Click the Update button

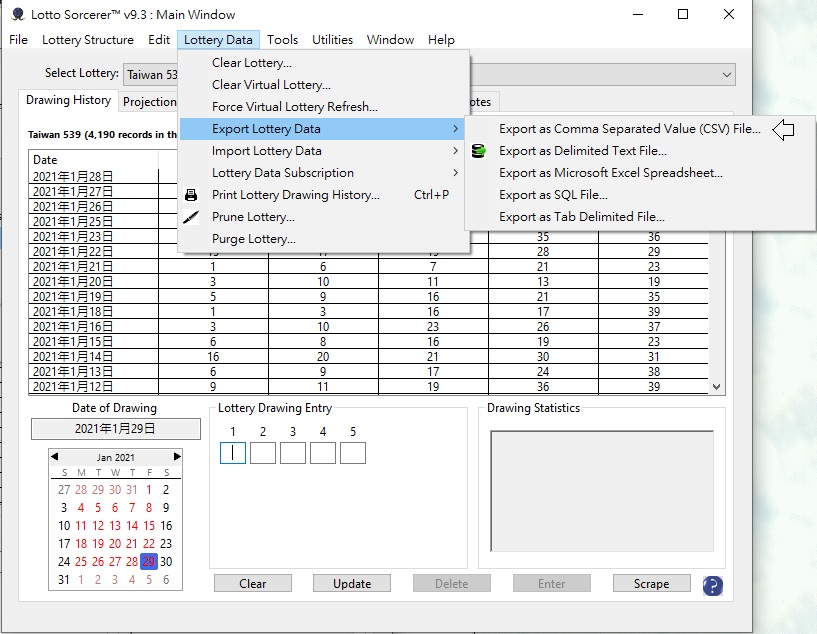pyautogui.click(x=352, y=584)
